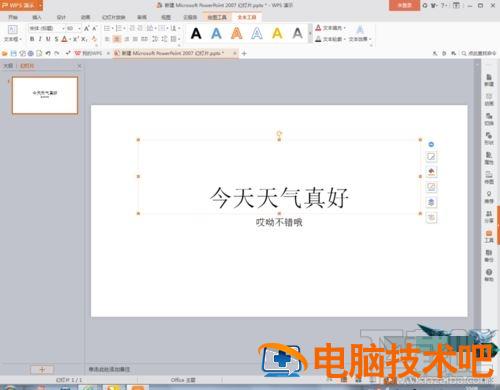Viewport: 500px width, 390px height.
Task: Open the Start ribbon tab
Action: pos(13,17)
